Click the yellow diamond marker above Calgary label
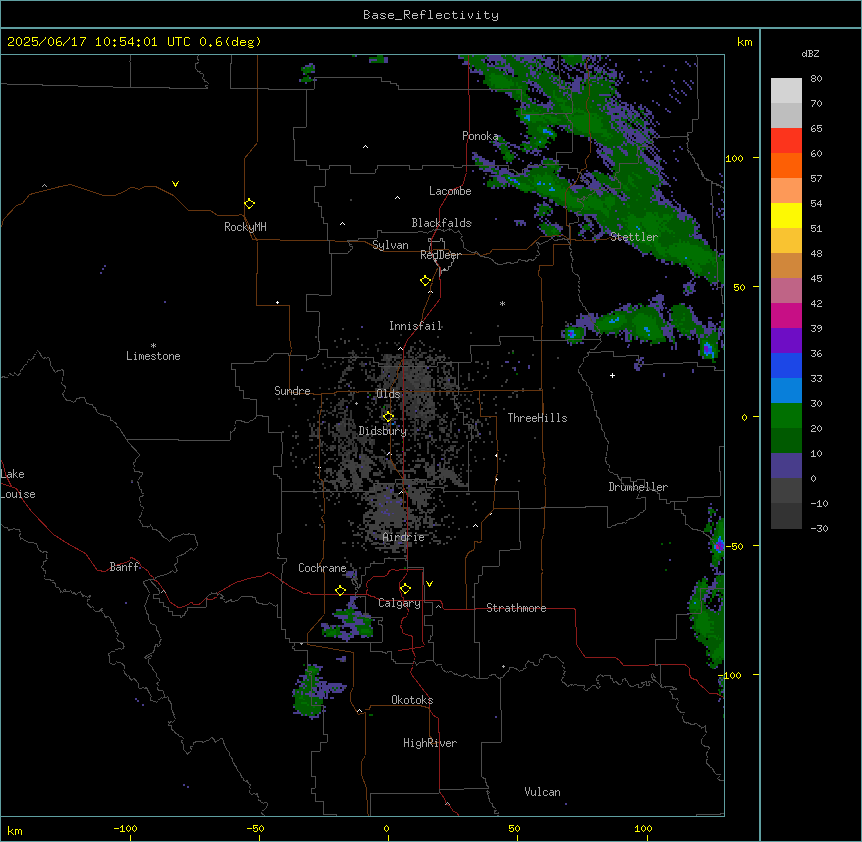Screen dimensions: 862x842 [405, 589]
